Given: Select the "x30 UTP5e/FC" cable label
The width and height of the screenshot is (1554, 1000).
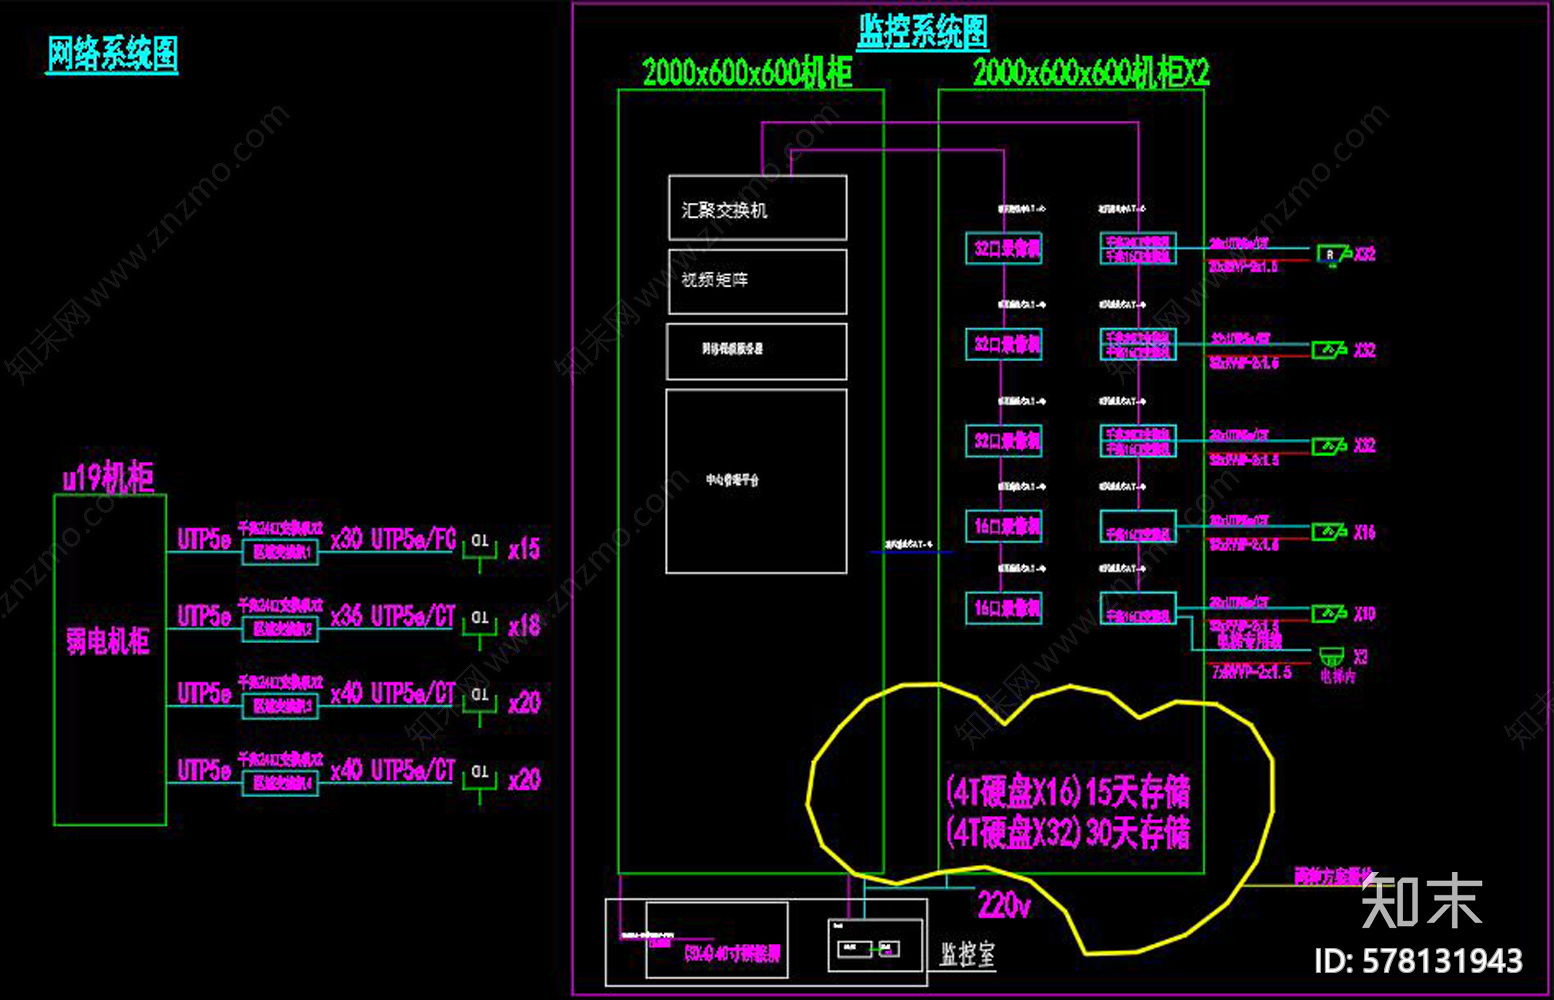Looking at the screenshot, I should (x=393, y=539).
